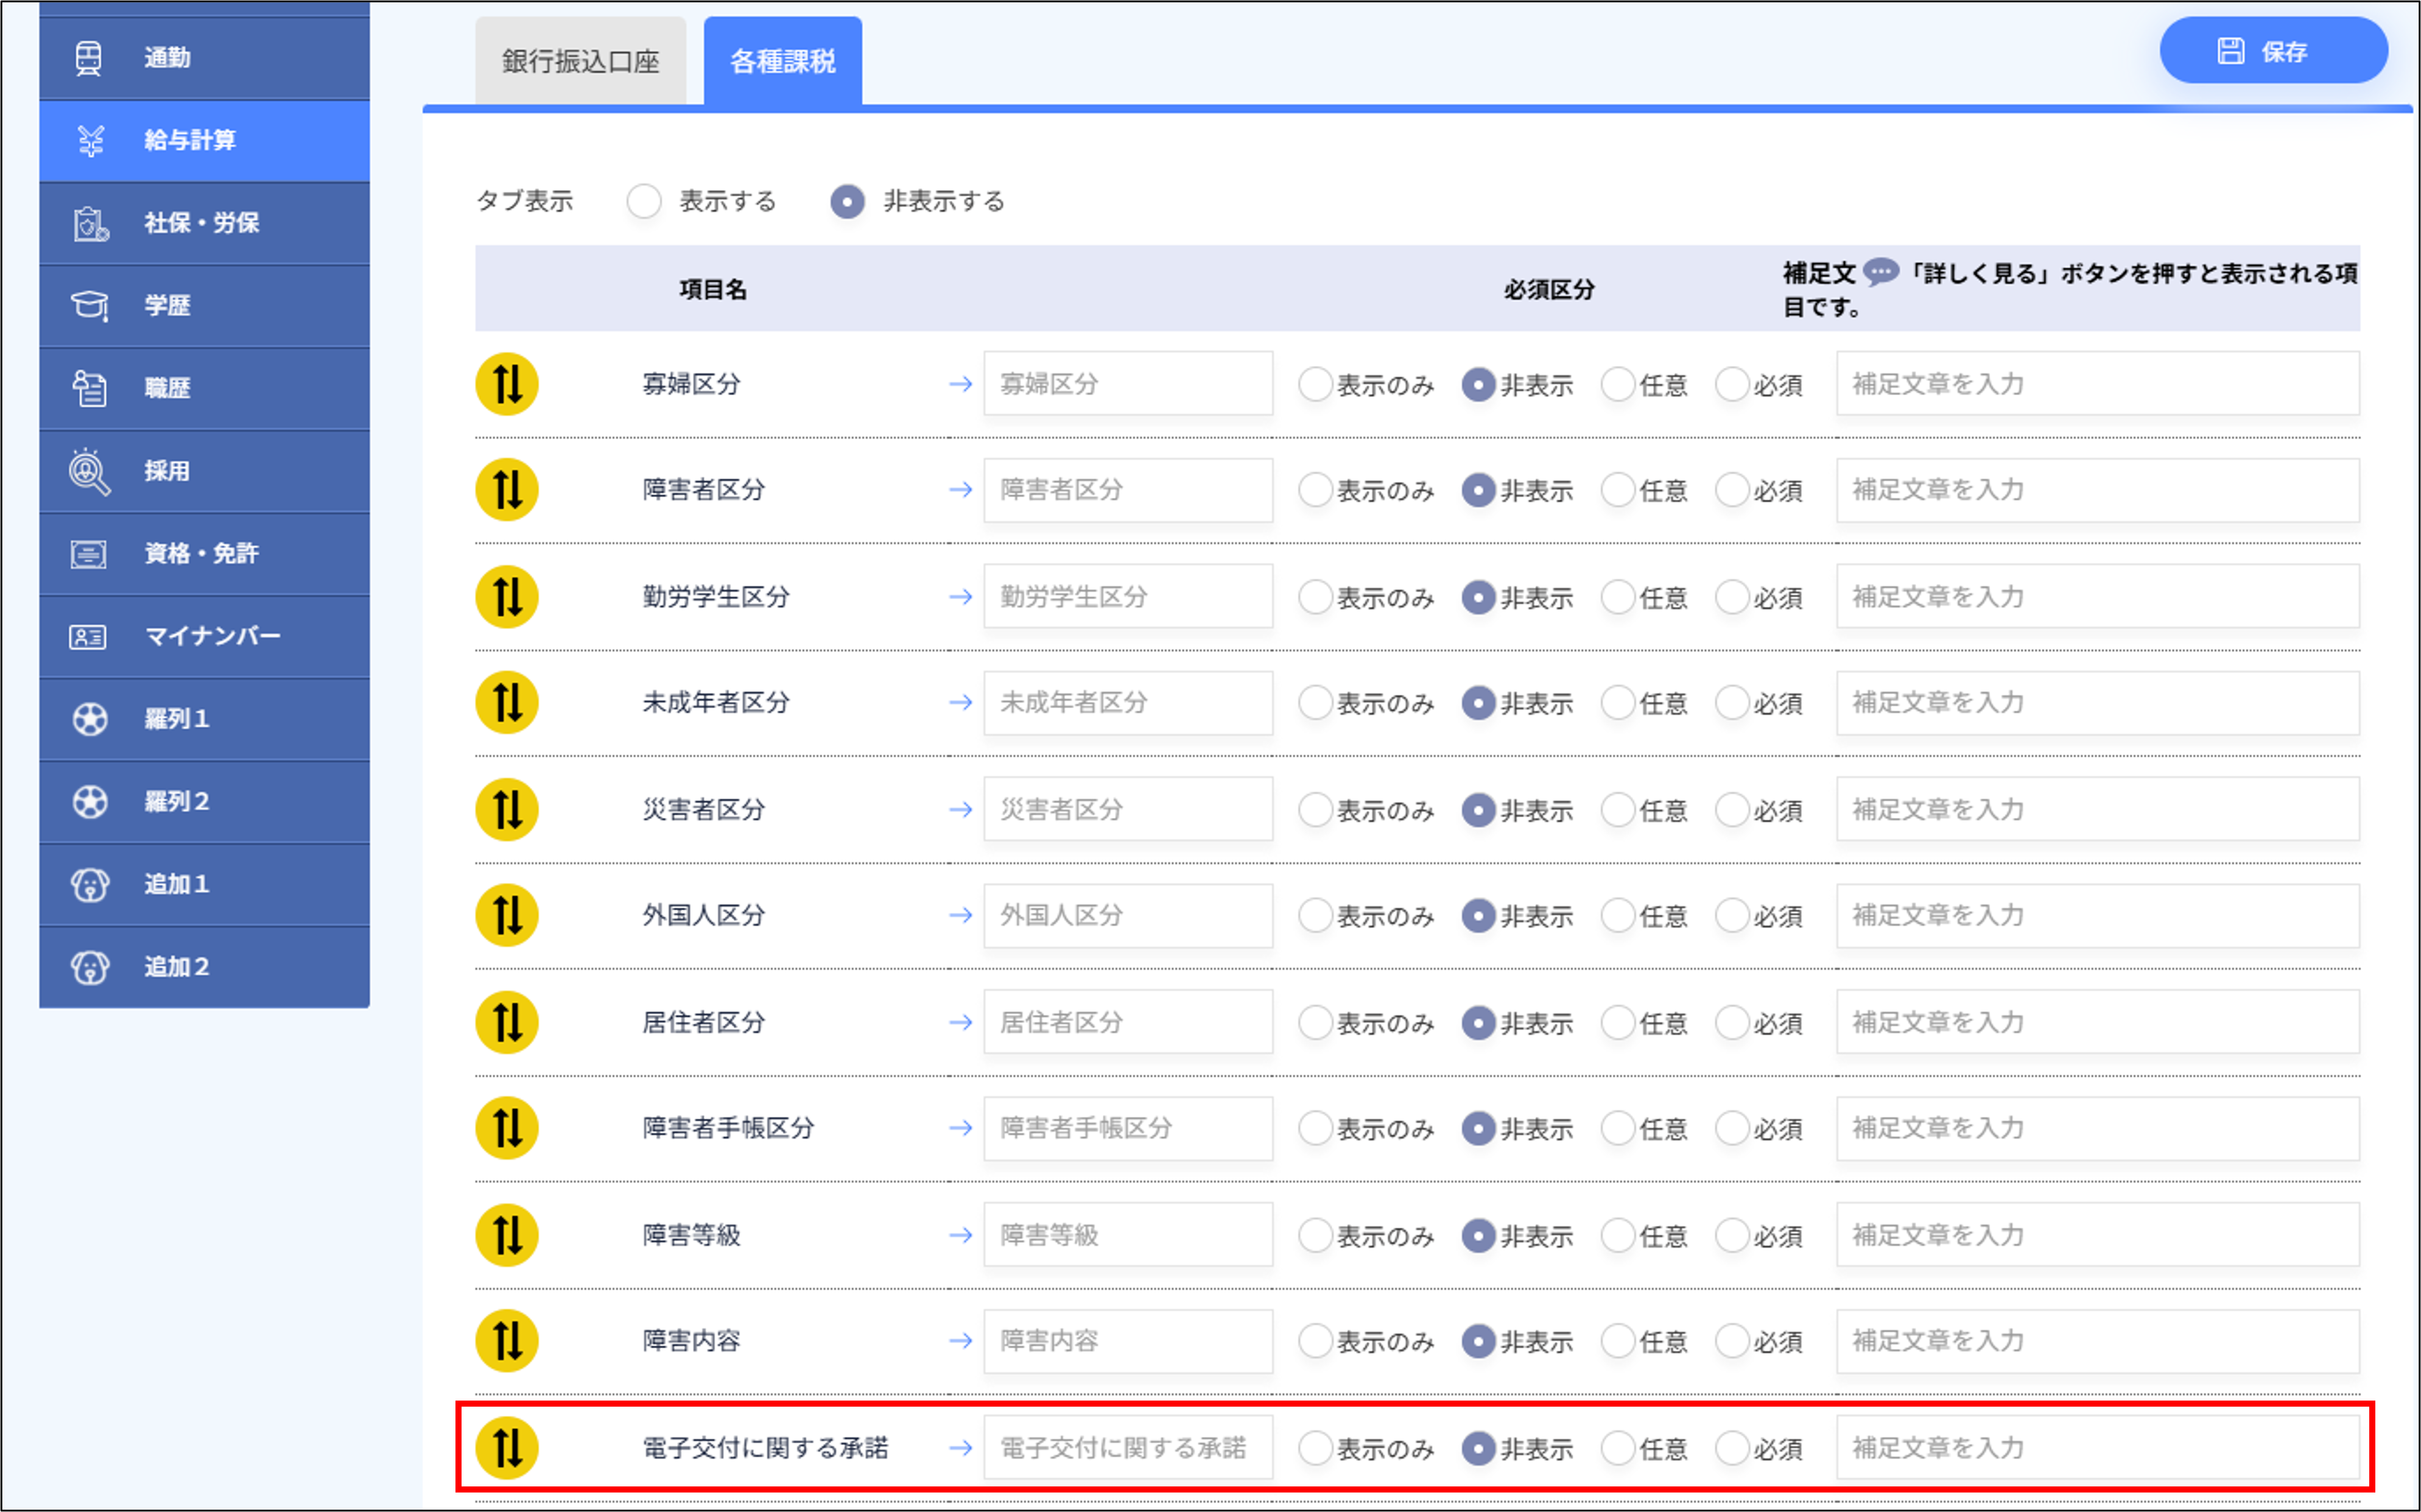
Task: Click the 学歴 graduation cap icon
Action: [x=90, y=306]
